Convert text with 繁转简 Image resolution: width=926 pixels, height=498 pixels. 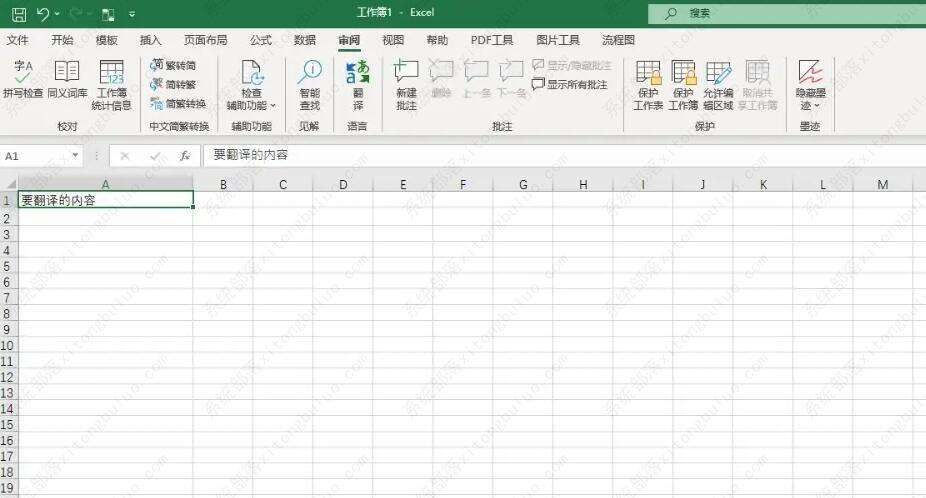pos(173,65)
